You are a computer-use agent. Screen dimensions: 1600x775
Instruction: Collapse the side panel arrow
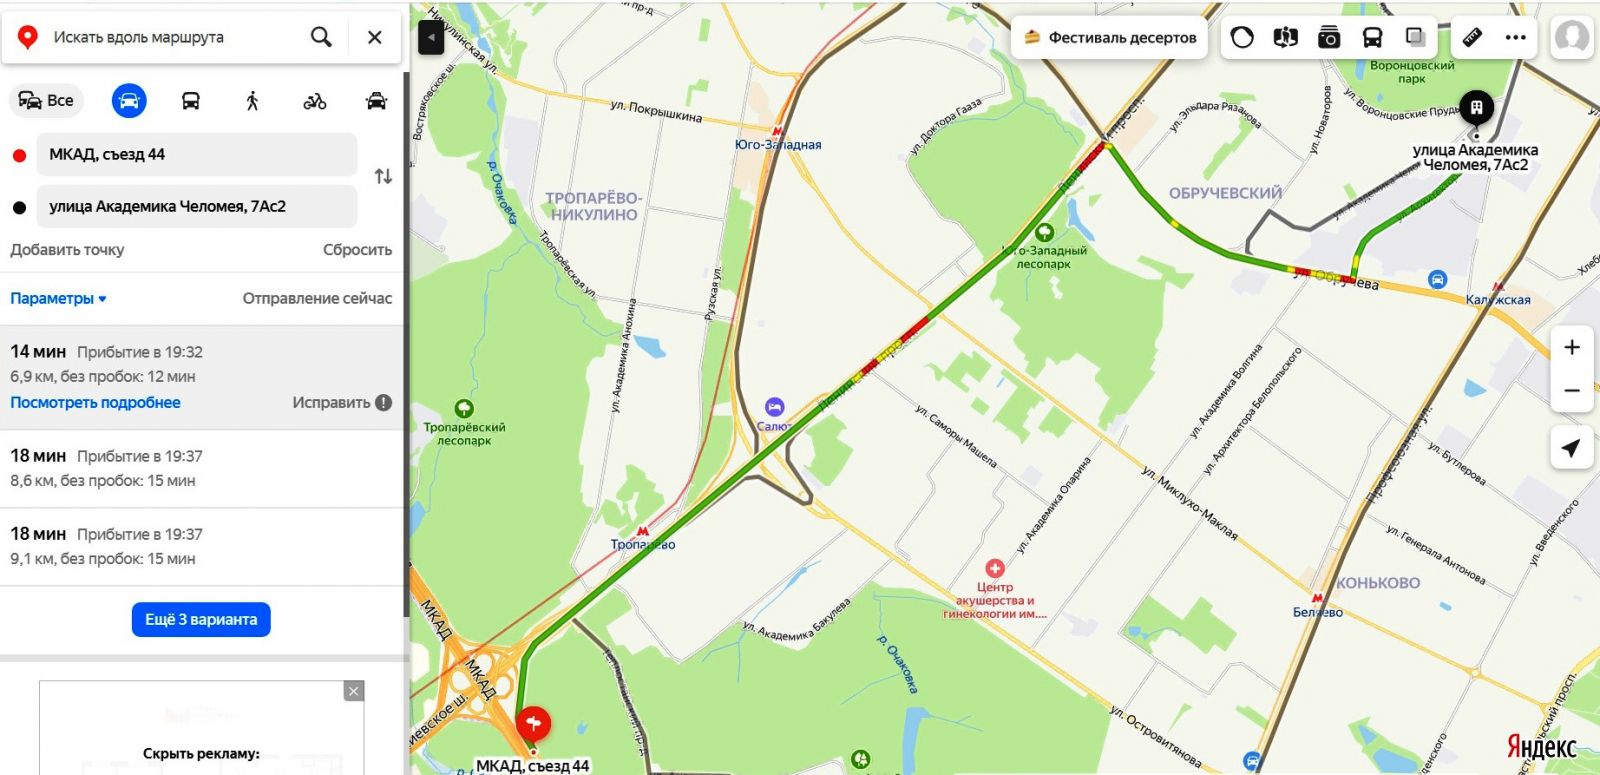(431, 38)
